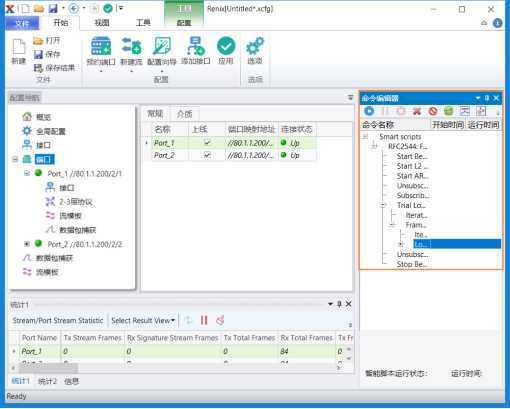Click the last document icon in command editor toolbar
The height and width of the screenshot is (409, 510).
coord(481,111)
